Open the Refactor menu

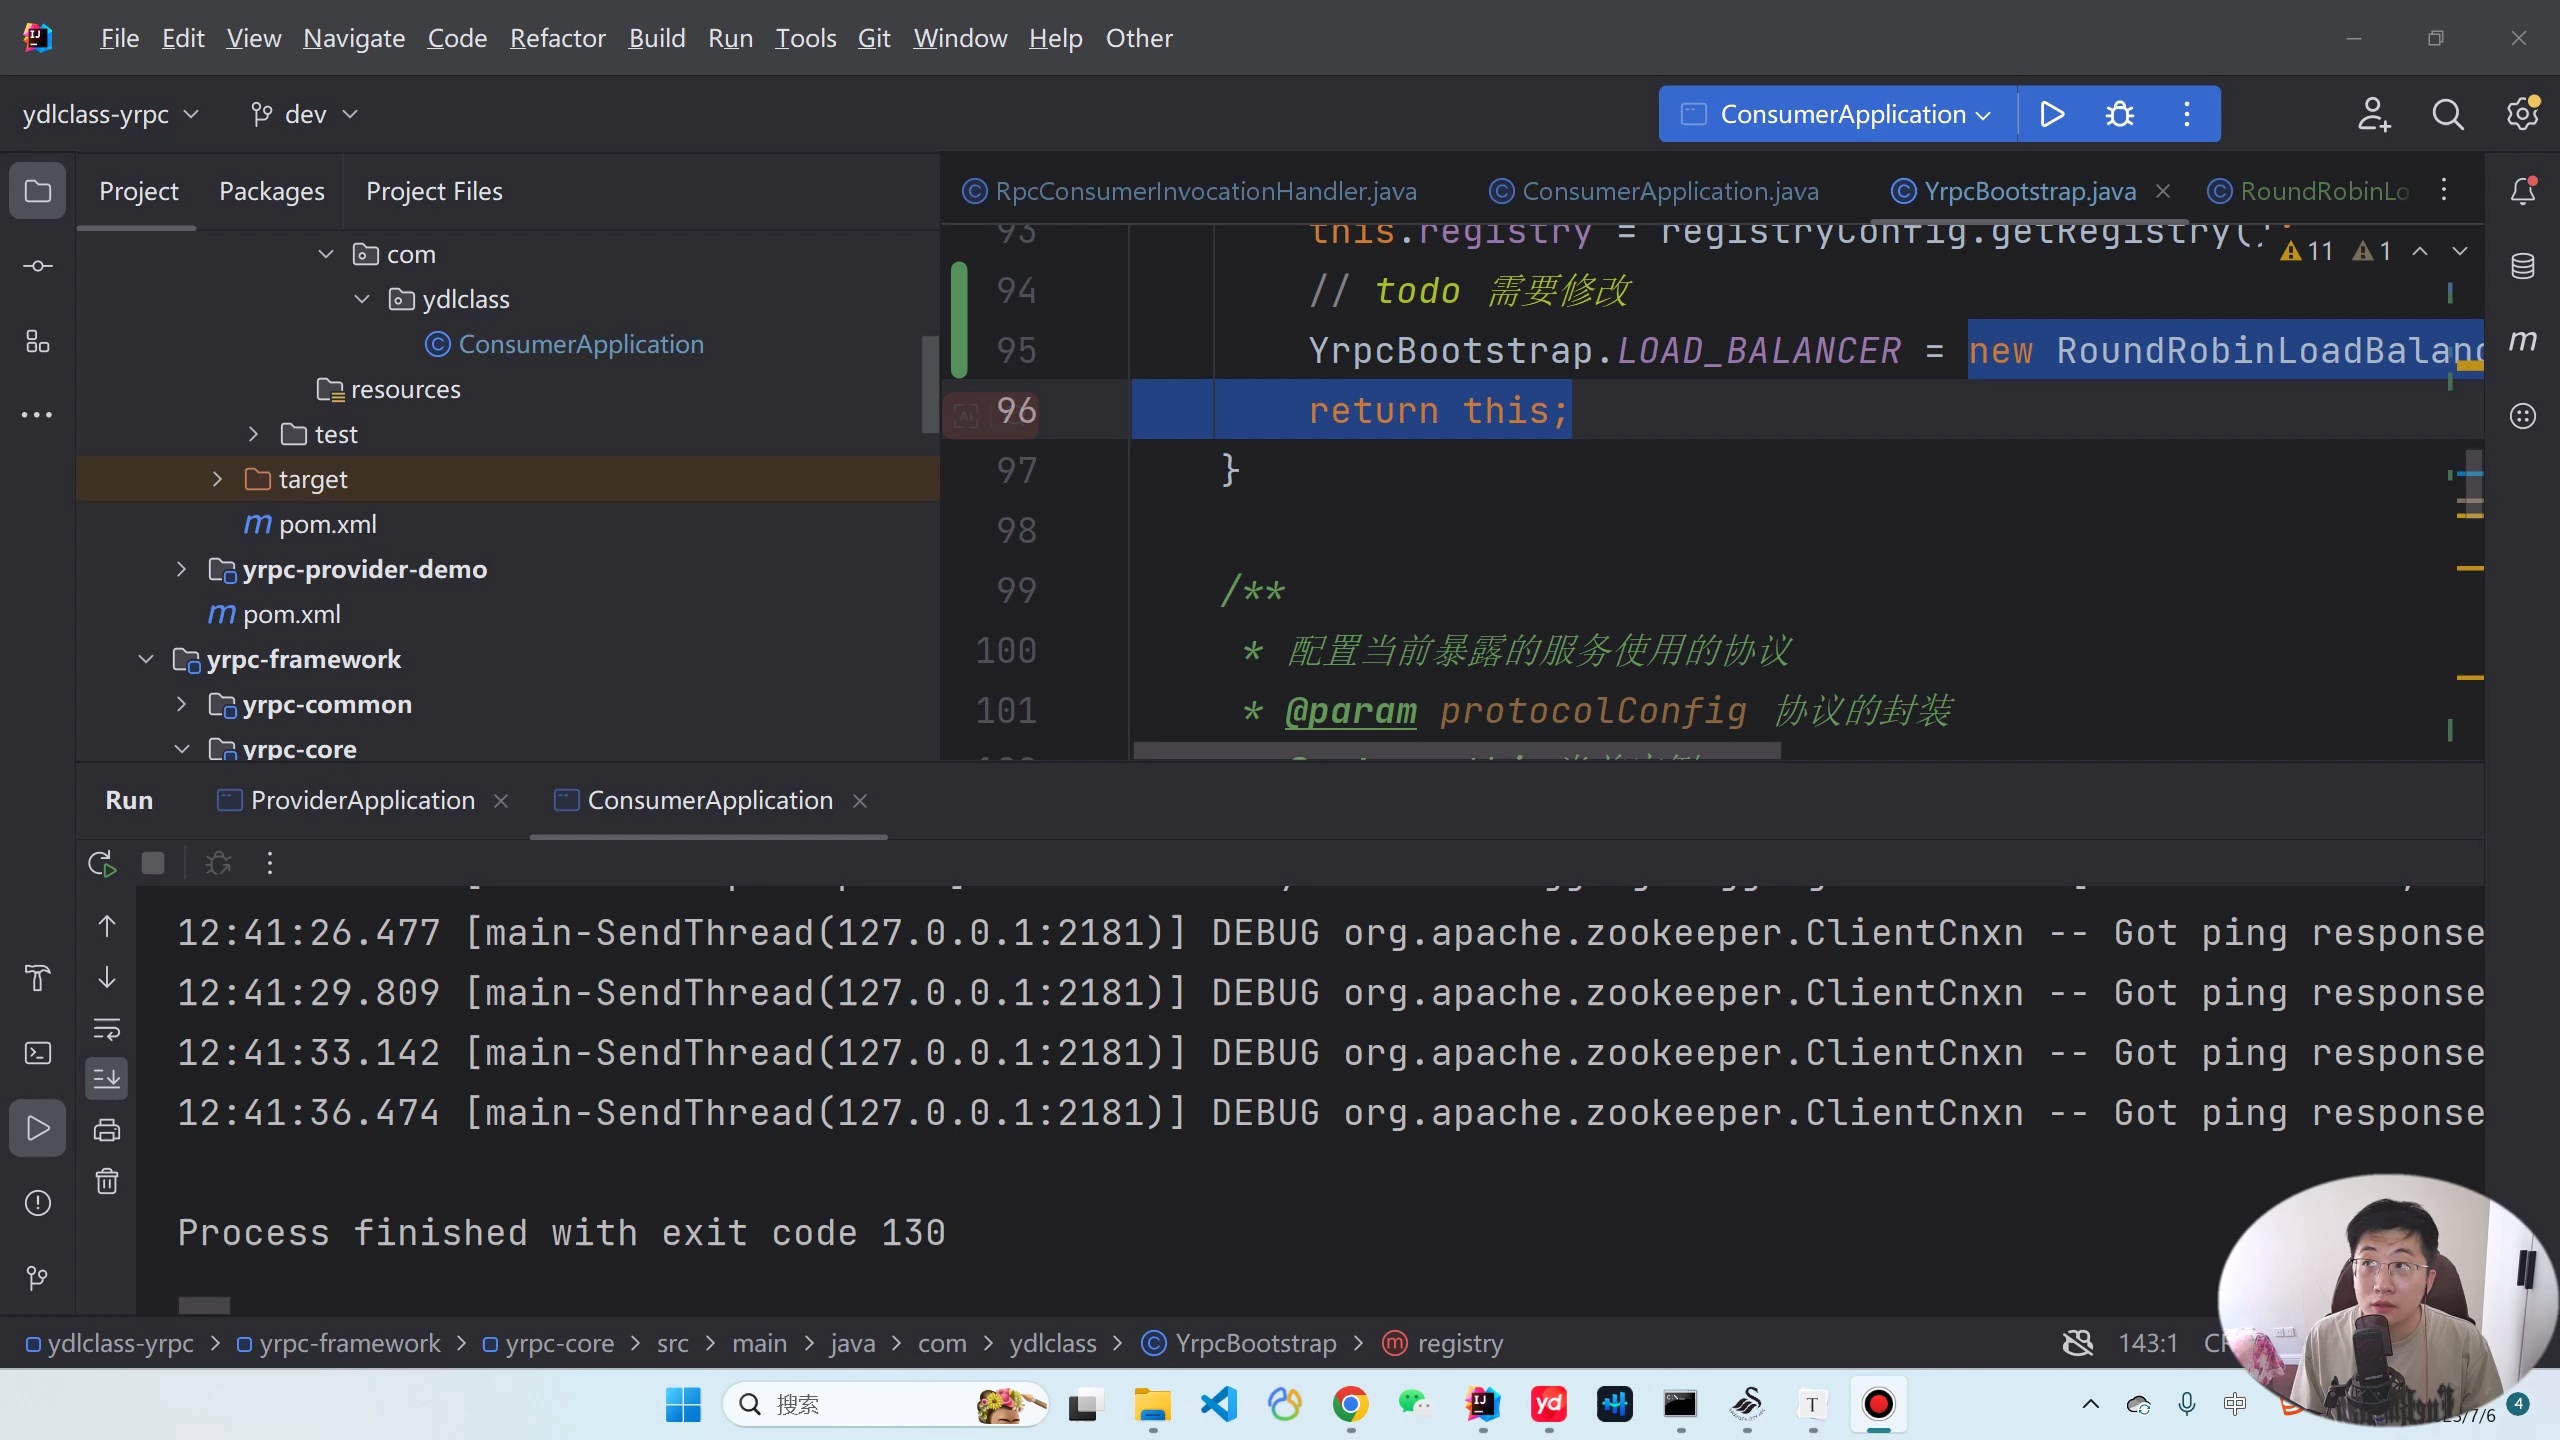pos(557,38)
